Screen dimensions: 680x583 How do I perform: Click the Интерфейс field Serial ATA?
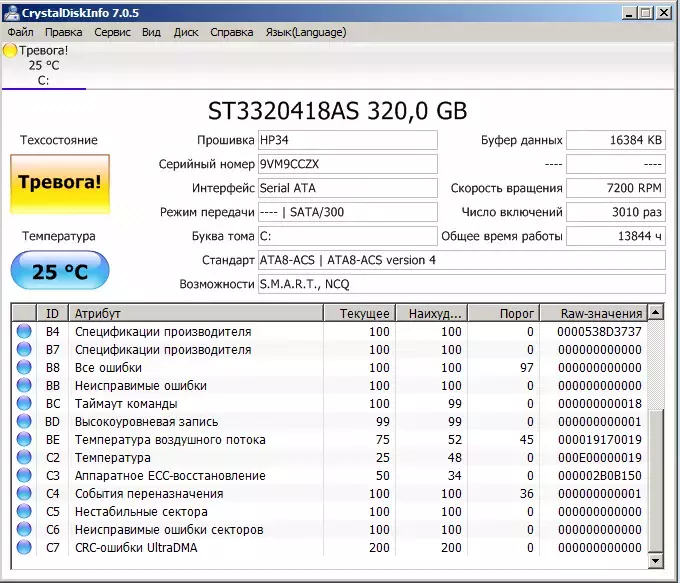click(x=347, y=188)
